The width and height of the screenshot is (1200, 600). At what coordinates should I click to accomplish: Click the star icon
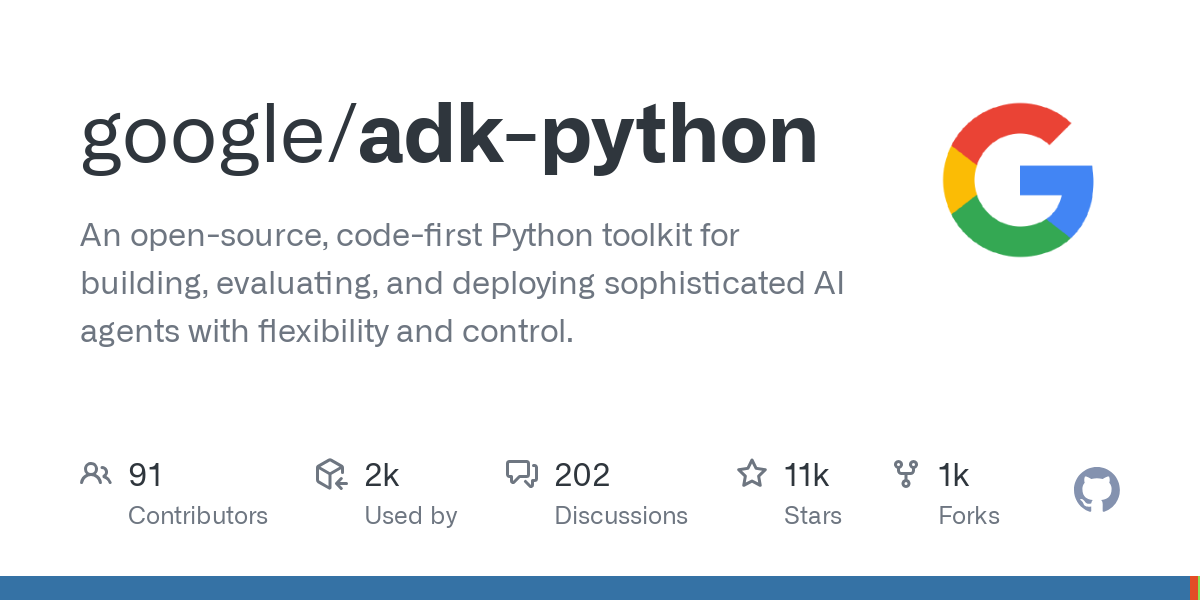pyautogui.click(x=752, y=473)
